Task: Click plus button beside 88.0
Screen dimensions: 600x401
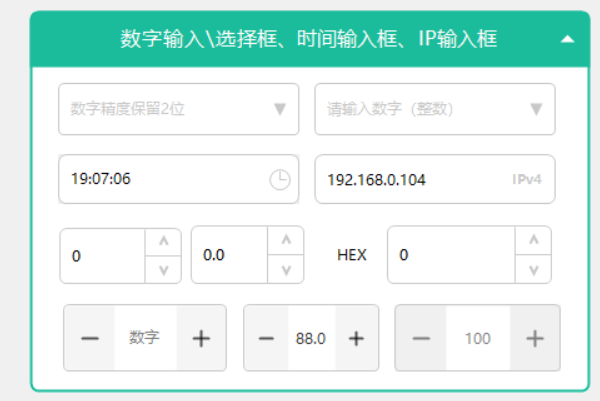Action: [357, 338]
